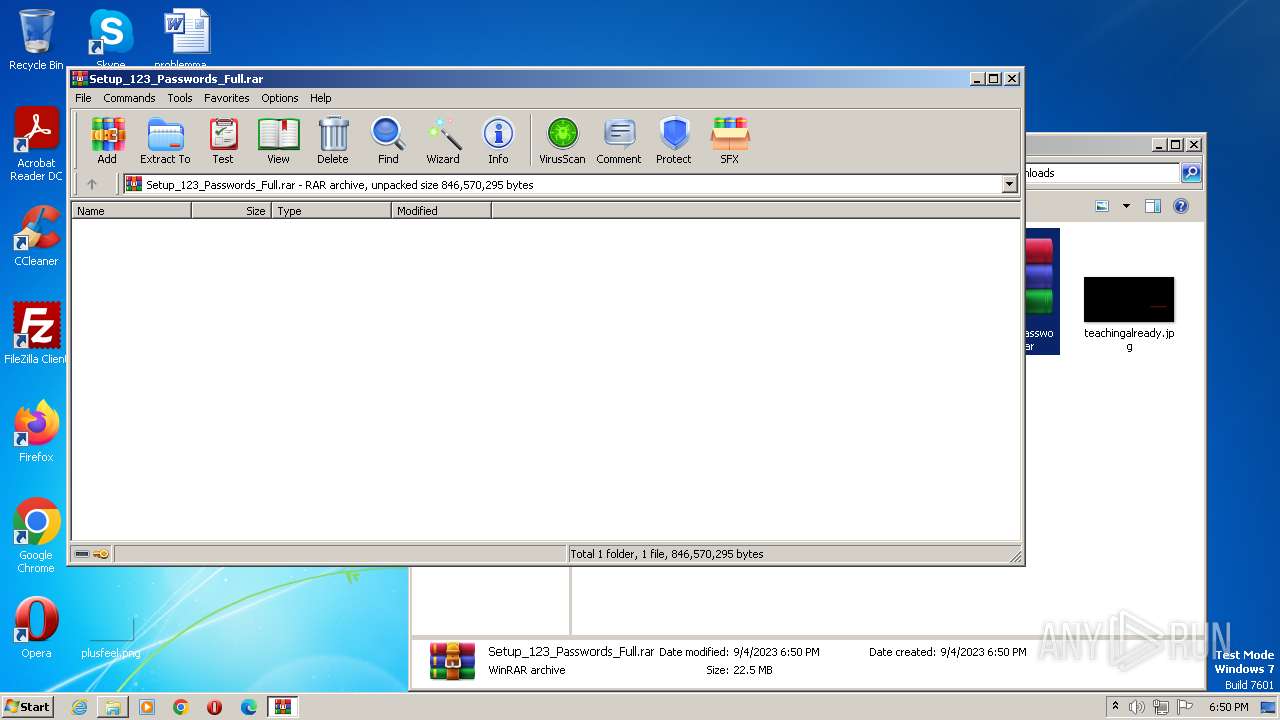Click the Protect shield icon
1280x720 pixels.
tap(674, 140)
